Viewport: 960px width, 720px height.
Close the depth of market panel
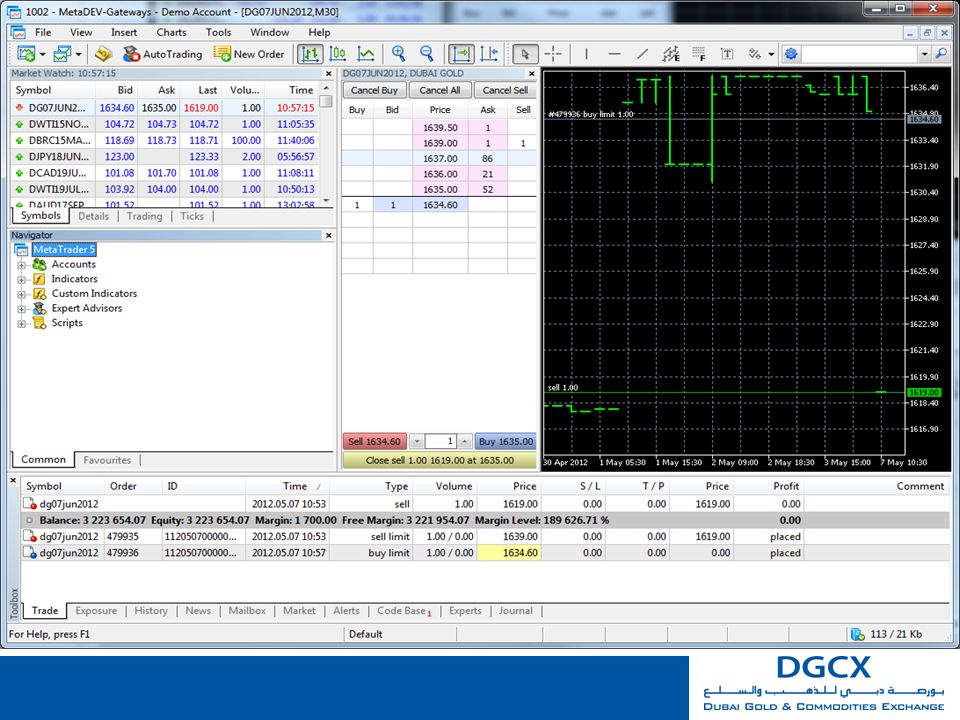tap(531, 73)
